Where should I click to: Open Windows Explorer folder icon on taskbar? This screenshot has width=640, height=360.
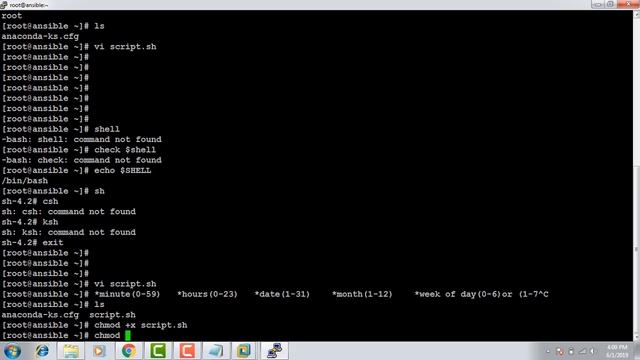71,351
